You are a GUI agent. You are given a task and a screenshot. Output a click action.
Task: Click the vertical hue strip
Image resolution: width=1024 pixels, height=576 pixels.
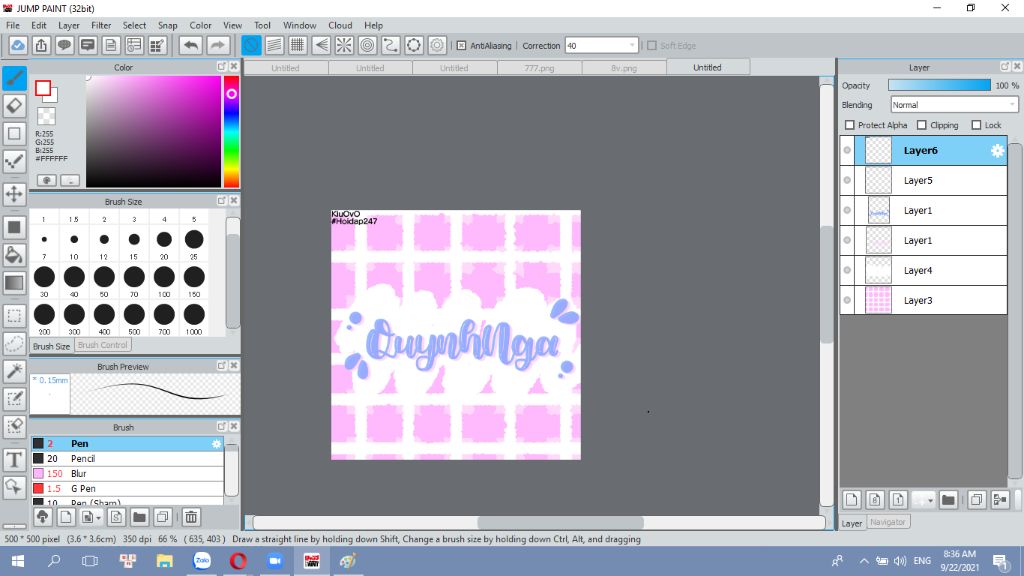click(x=231, y=132)
